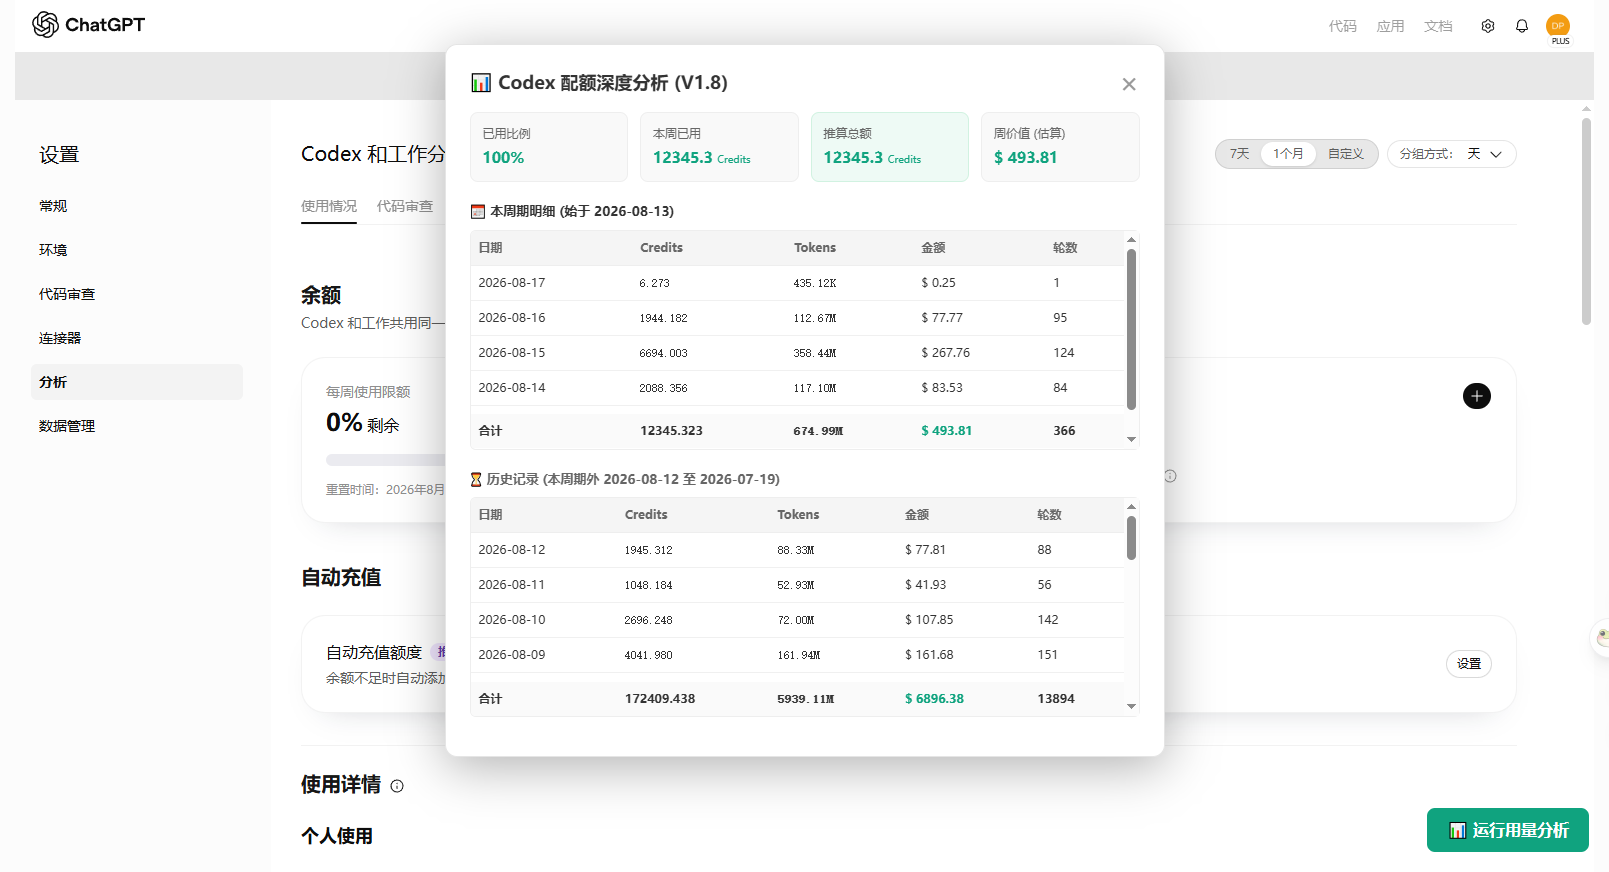Close the Codex quota analysis dialog
The height and width of the screenshot is (872, 1609).
click(1129, 84)
